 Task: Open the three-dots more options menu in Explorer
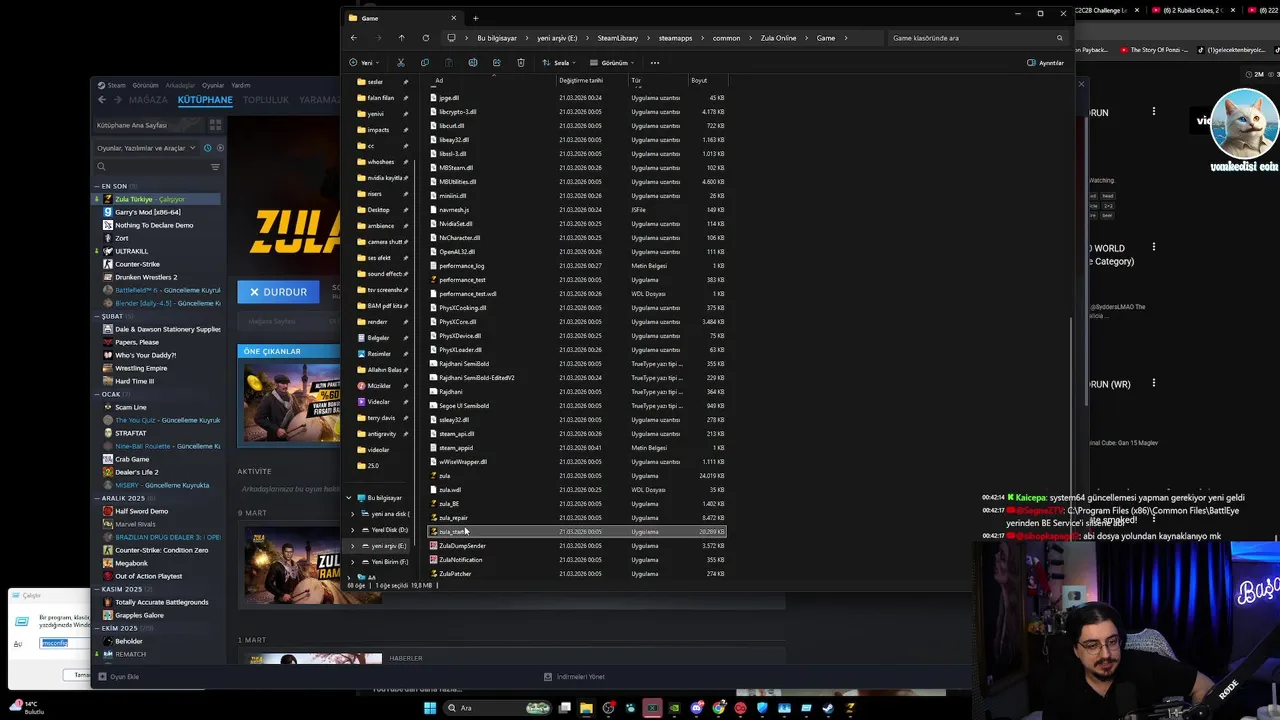(x=655, y=63)
